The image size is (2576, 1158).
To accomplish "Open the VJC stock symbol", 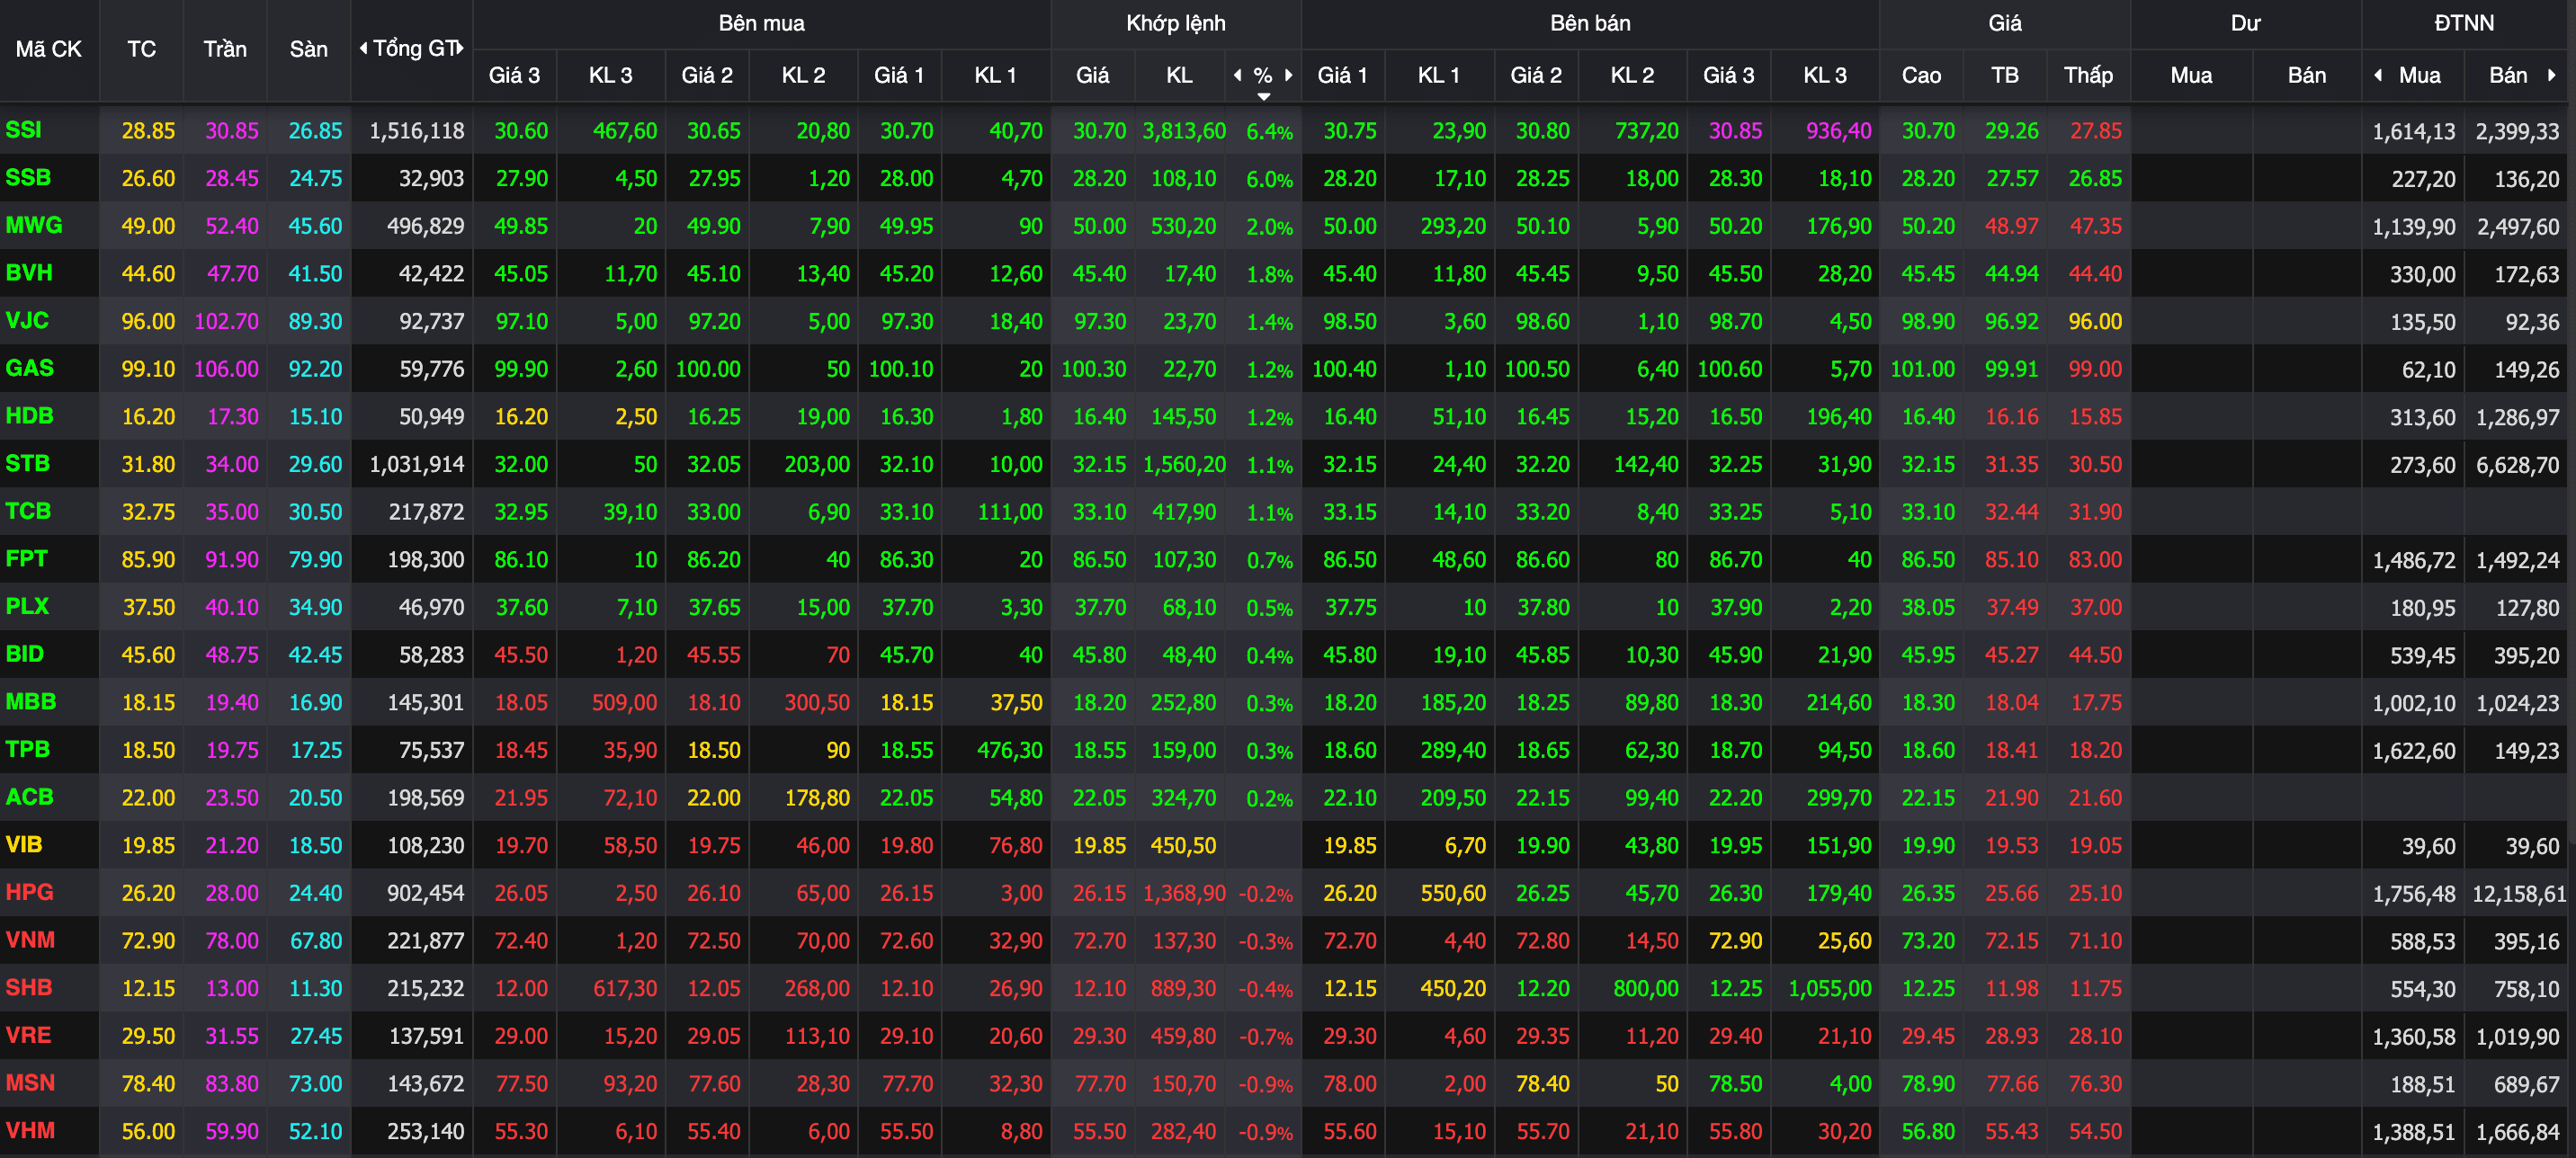I will (x=27, y=320).
